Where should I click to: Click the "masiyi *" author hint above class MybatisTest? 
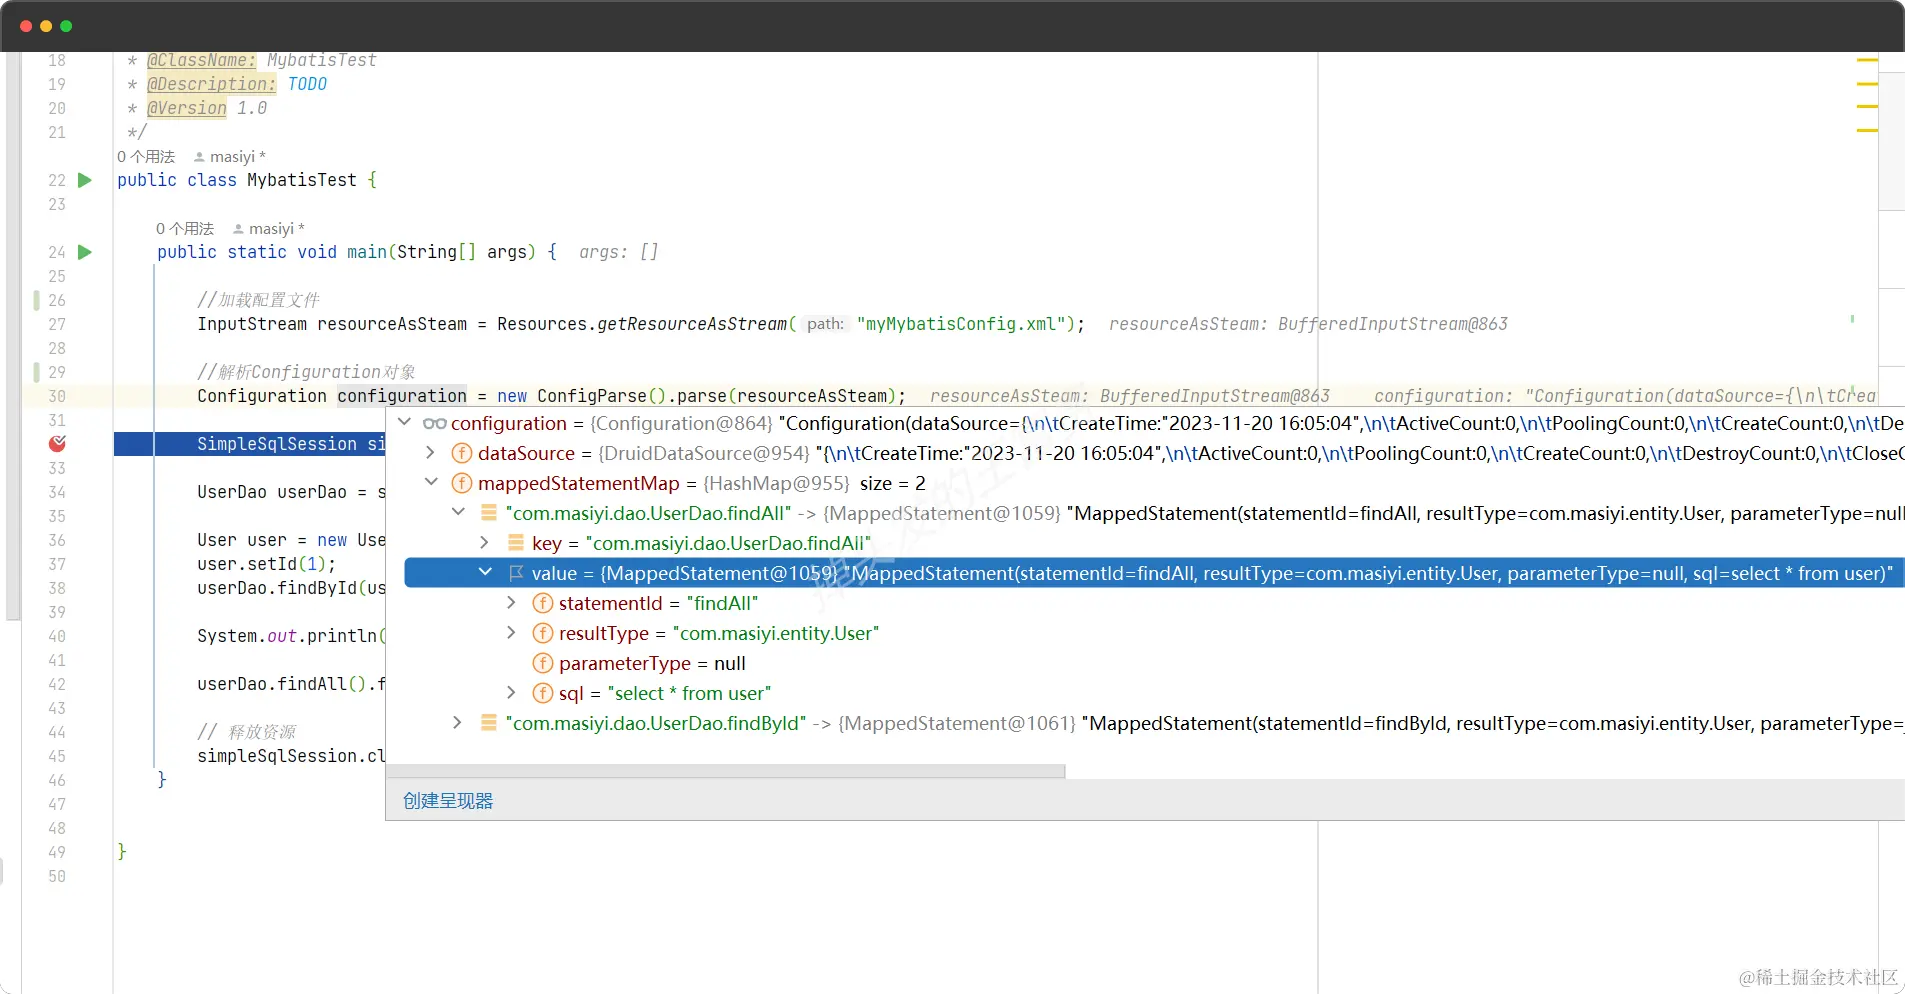tap(230, 157)
